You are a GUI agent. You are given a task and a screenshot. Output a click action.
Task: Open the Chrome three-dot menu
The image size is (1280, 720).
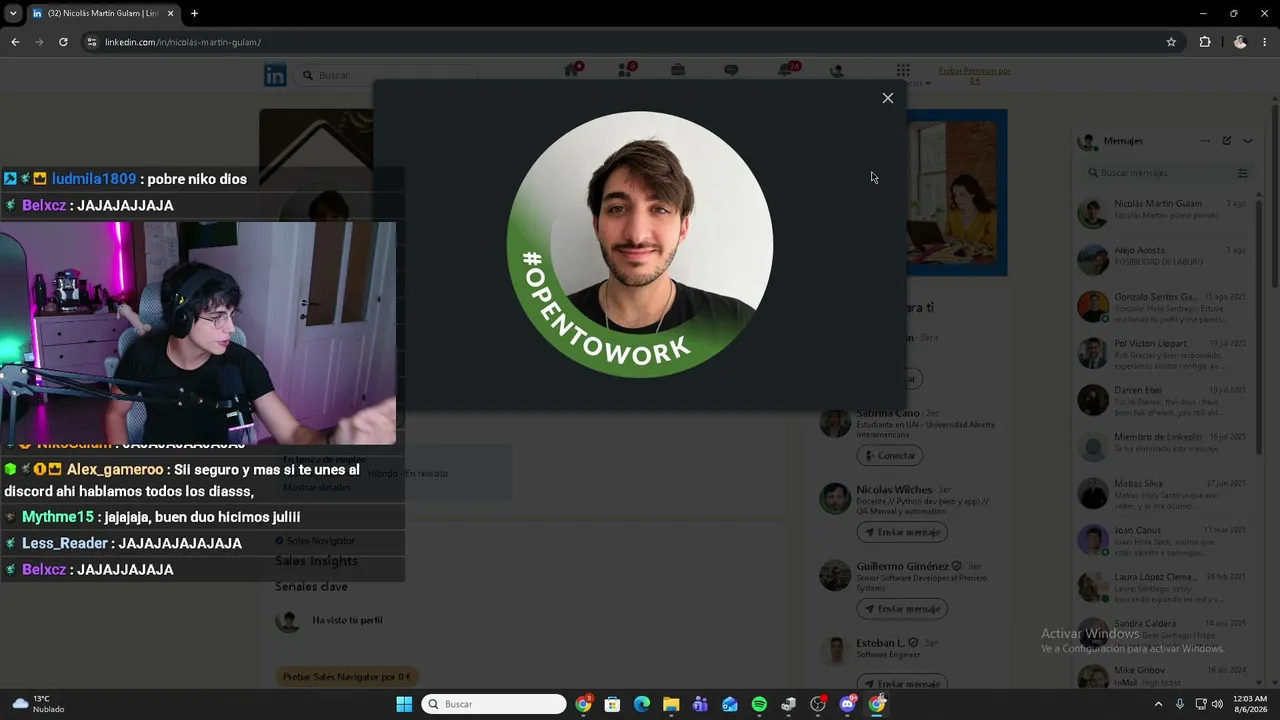pyautogui.click(x=1266, y=42)
